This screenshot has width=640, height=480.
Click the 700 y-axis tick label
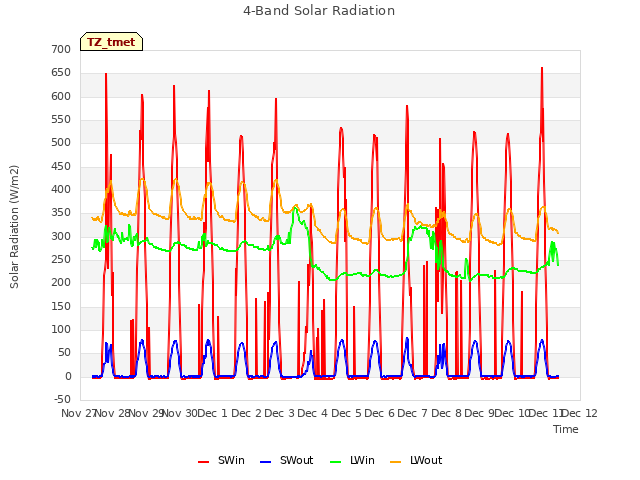(x=61, y=49)
